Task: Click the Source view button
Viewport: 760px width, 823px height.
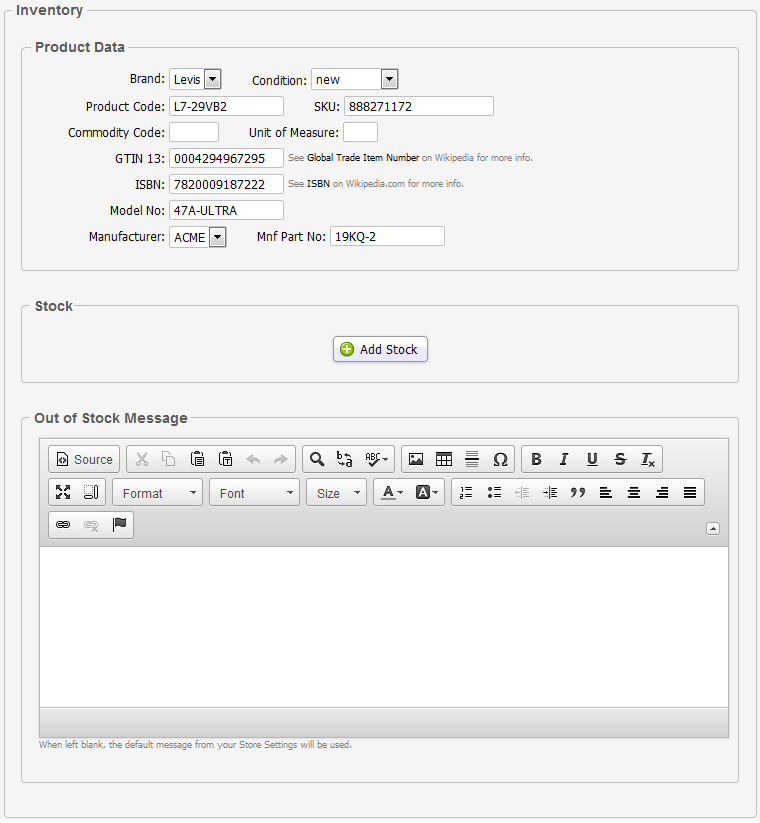Action: pos(84,460)
